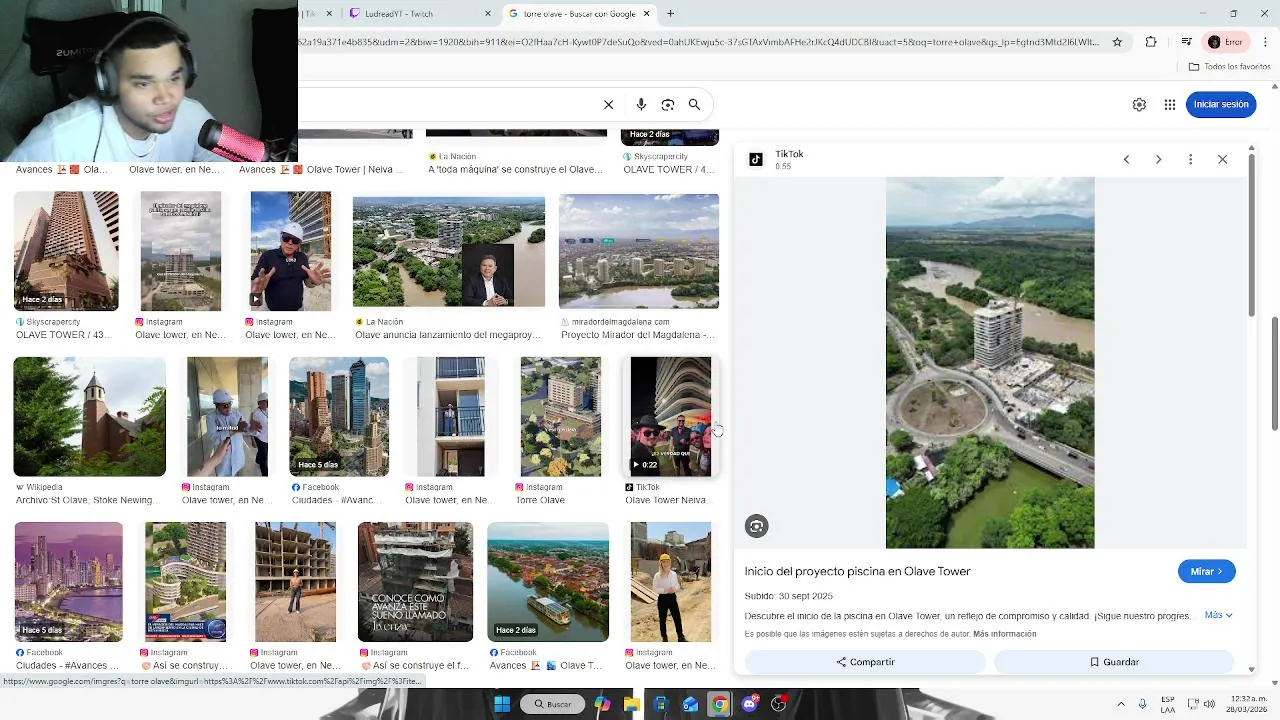1280x720 pixels.
Task: Open Microsoft Store from the taskbar
Action: pyautogui.click(x=661, y=704)
